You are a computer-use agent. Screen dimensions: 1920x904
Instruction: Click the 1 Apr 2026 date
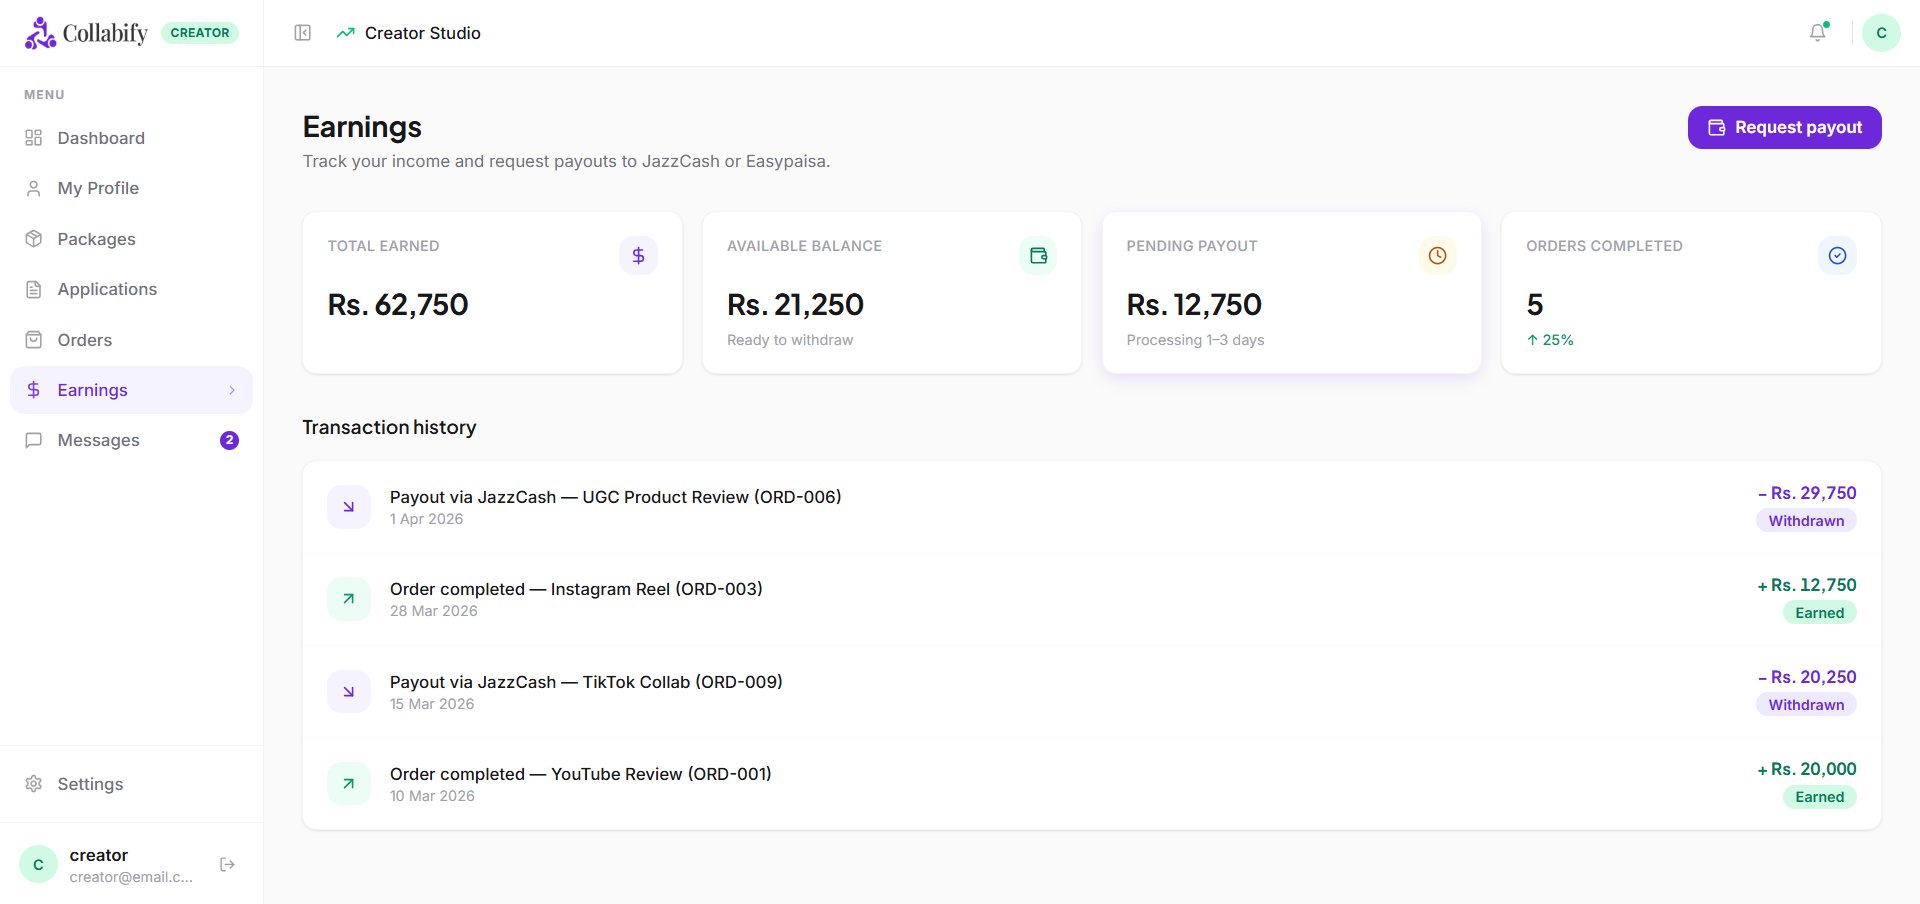click(x=426, y=519)
